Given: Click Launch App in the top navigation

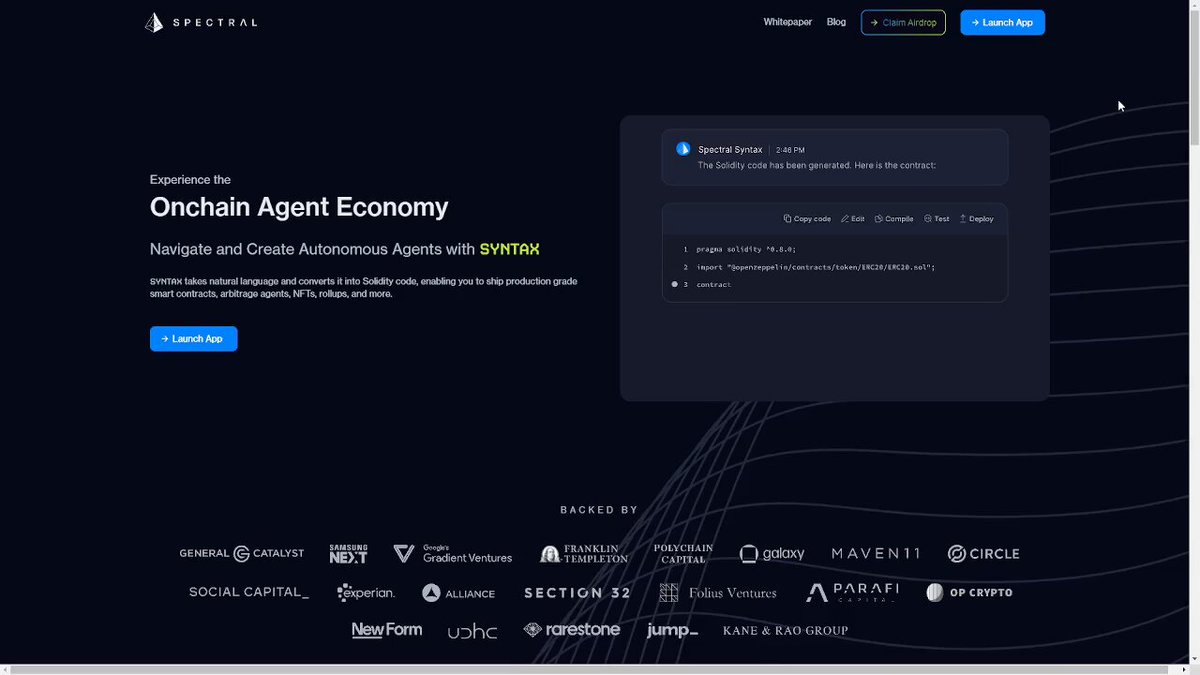Looking at the screenshot, I should point(1002,22).
